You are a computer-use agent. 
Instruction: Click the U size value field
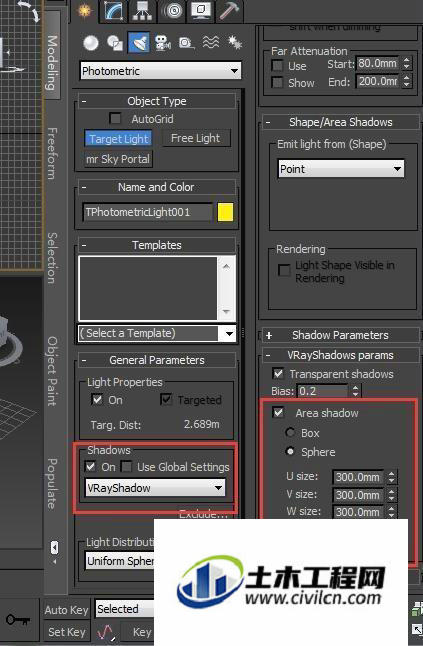click(x=358, y=477)
